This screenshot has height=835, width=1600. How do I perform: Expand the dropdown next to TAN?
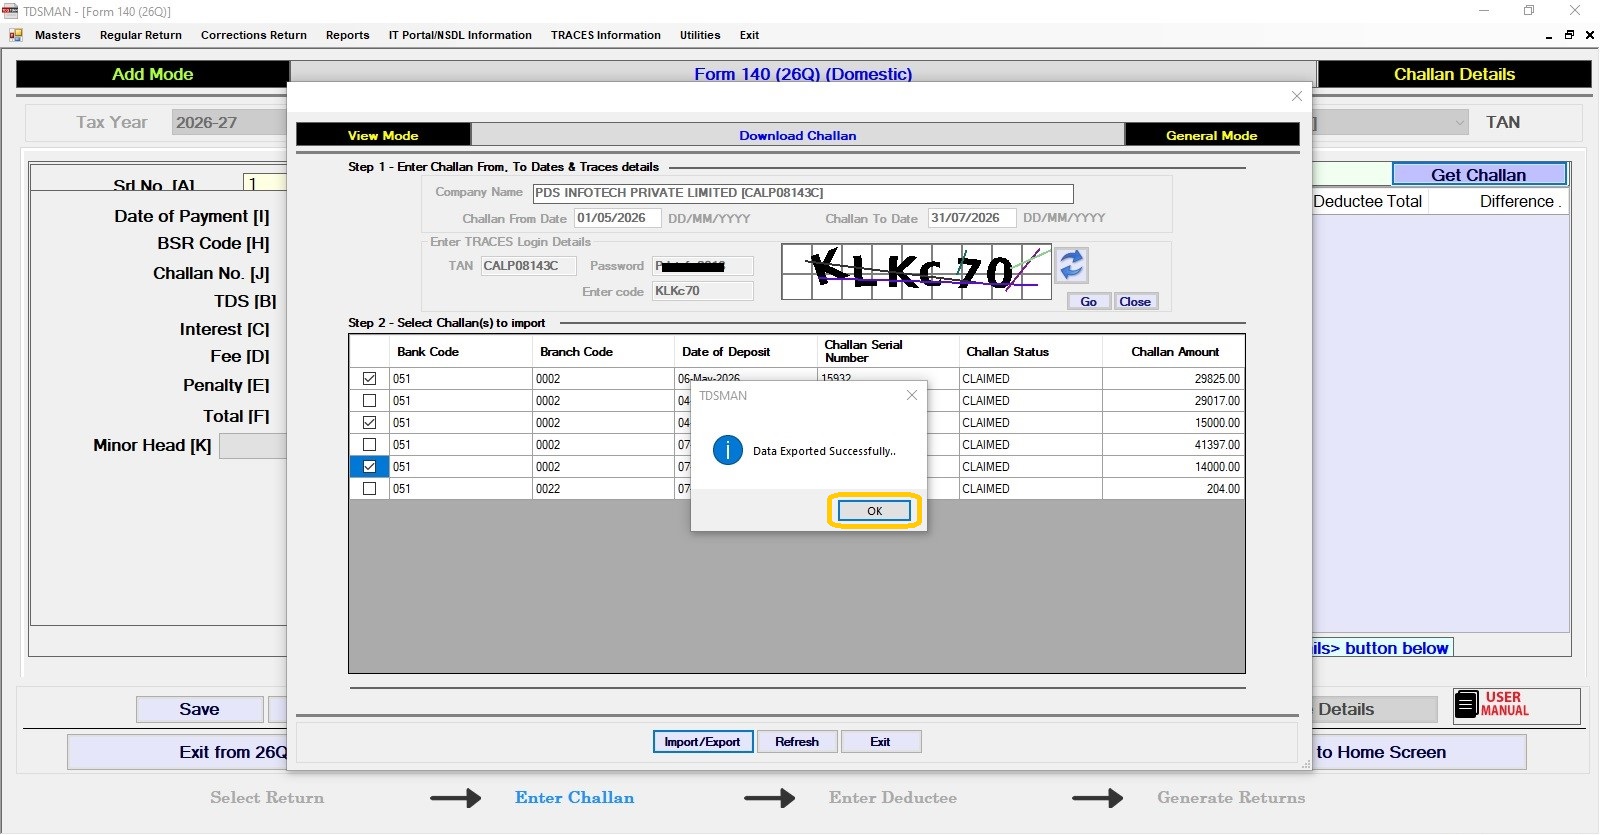click(1460, 123)
